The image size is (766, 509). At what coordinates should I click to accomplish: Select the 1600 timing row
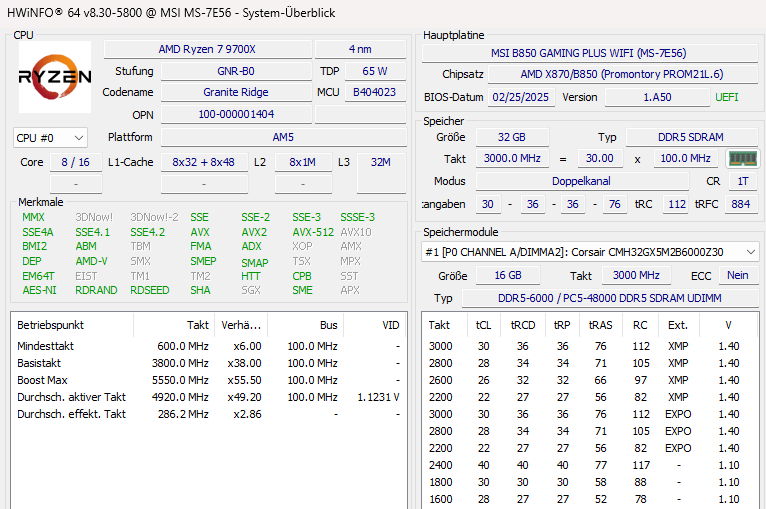591,500
